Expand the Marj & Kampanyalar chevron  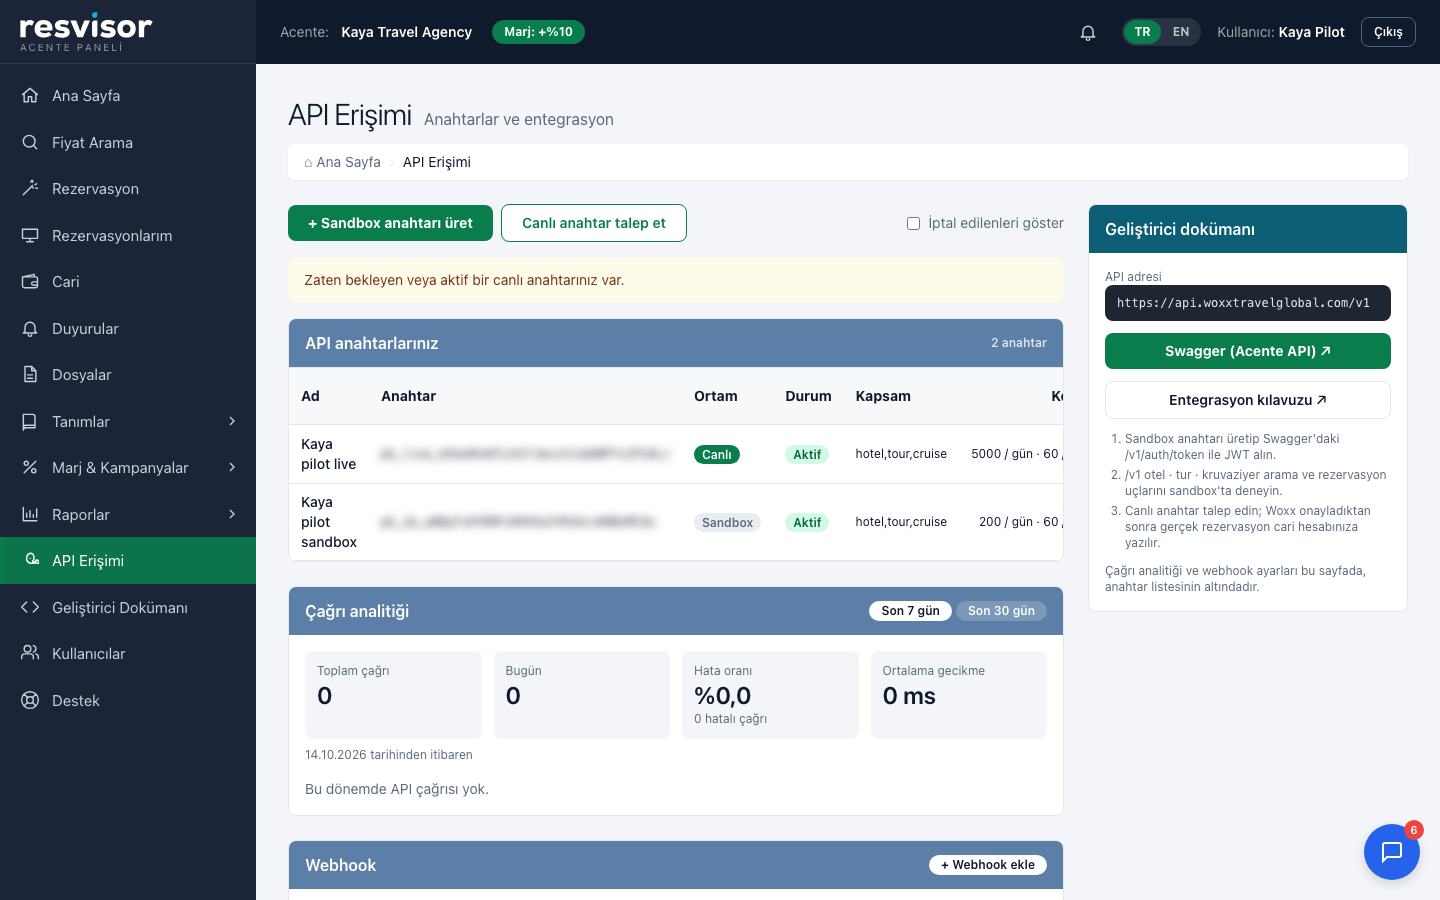click(x=232, y=467)
